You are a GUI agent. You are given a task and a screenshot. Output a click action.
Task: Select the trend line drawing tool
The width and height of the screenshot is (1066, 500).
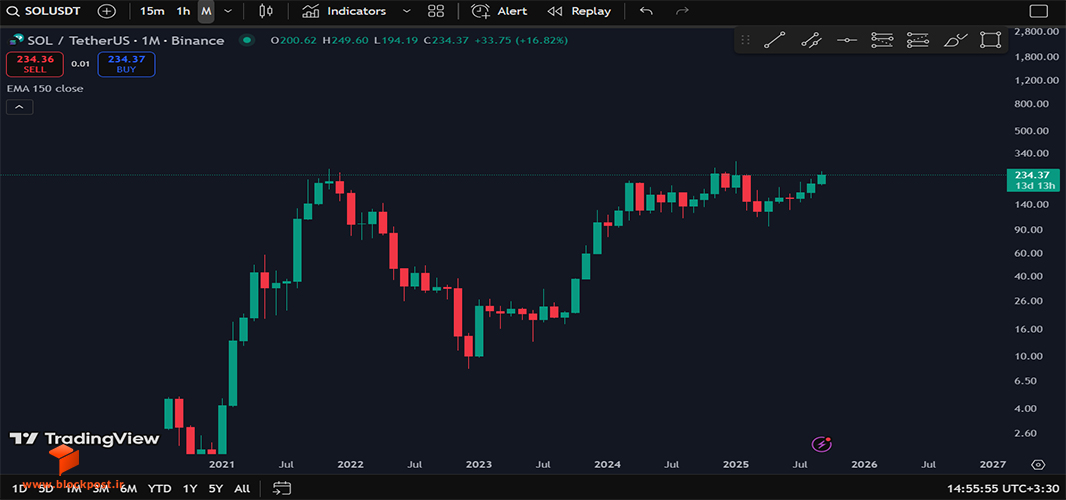(775, 40)
